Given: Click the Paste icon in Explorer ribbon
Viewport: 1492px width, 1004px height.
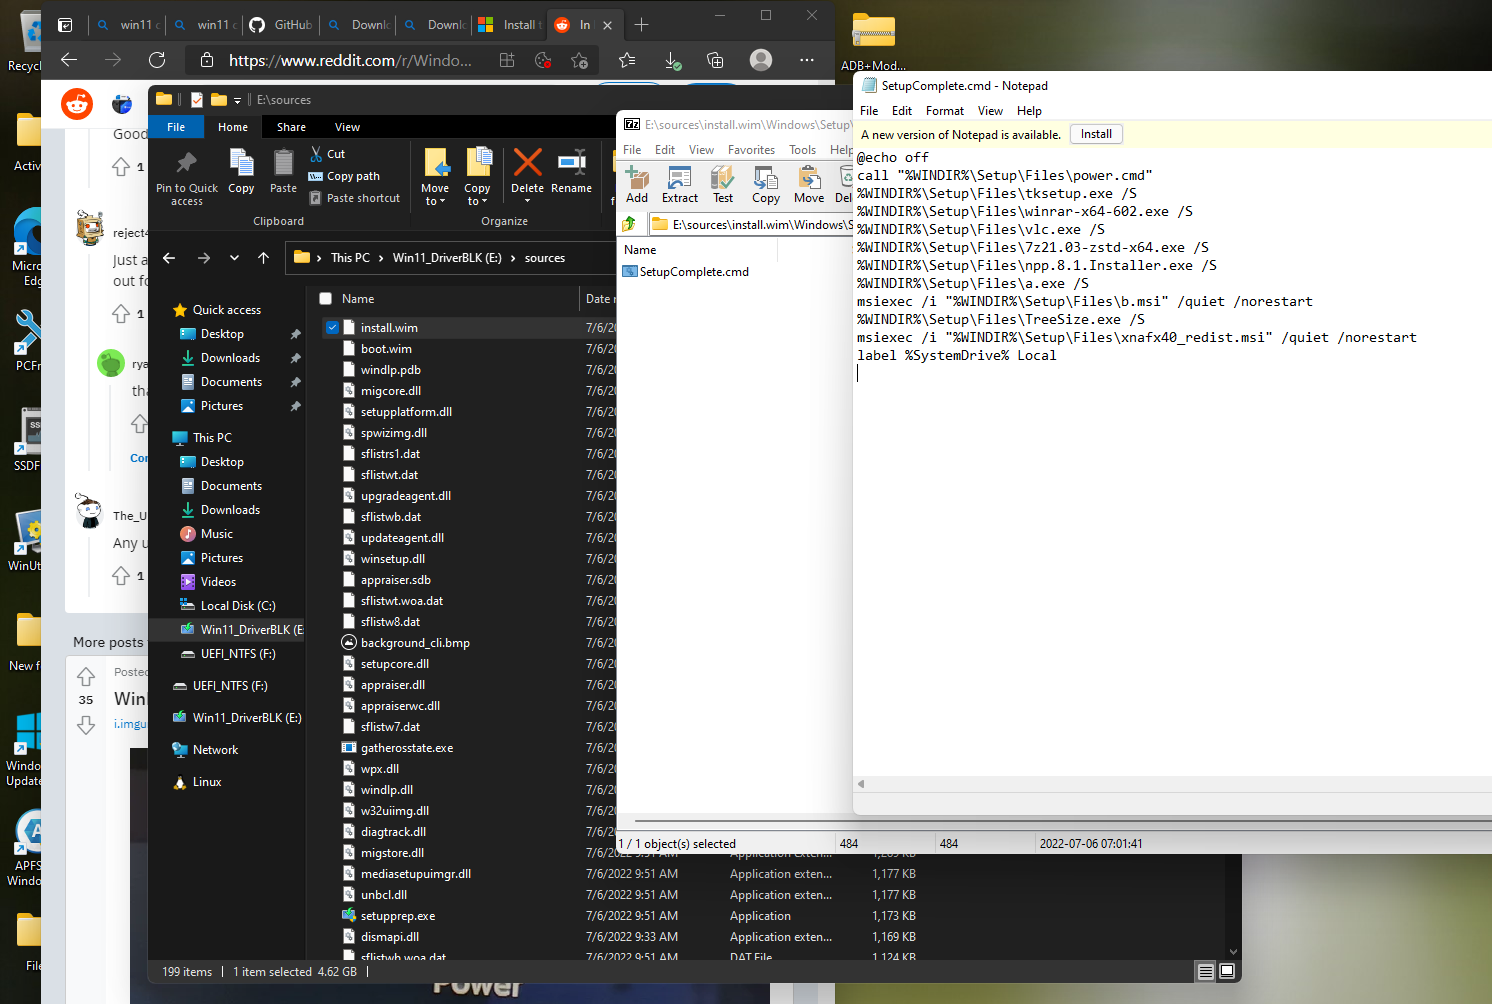Looking at the screenshot, I should (x=284, y=171).
